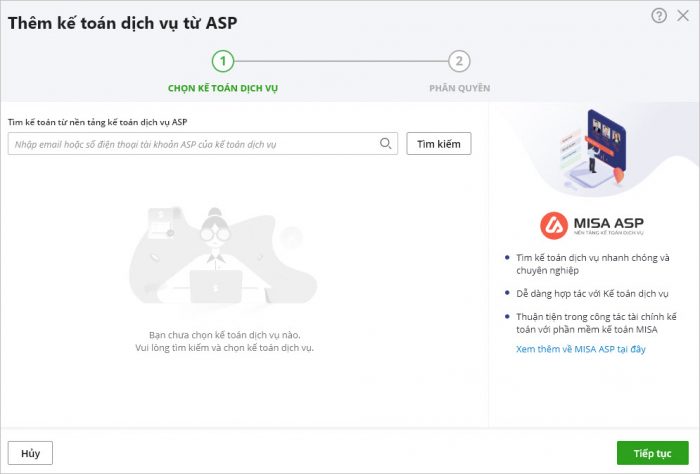Image resolution: width=700 pixels, height=474 pixels.
Task: Open Xem thêm về MISA ASP tại đây link
Action: (x=581, y=348)
